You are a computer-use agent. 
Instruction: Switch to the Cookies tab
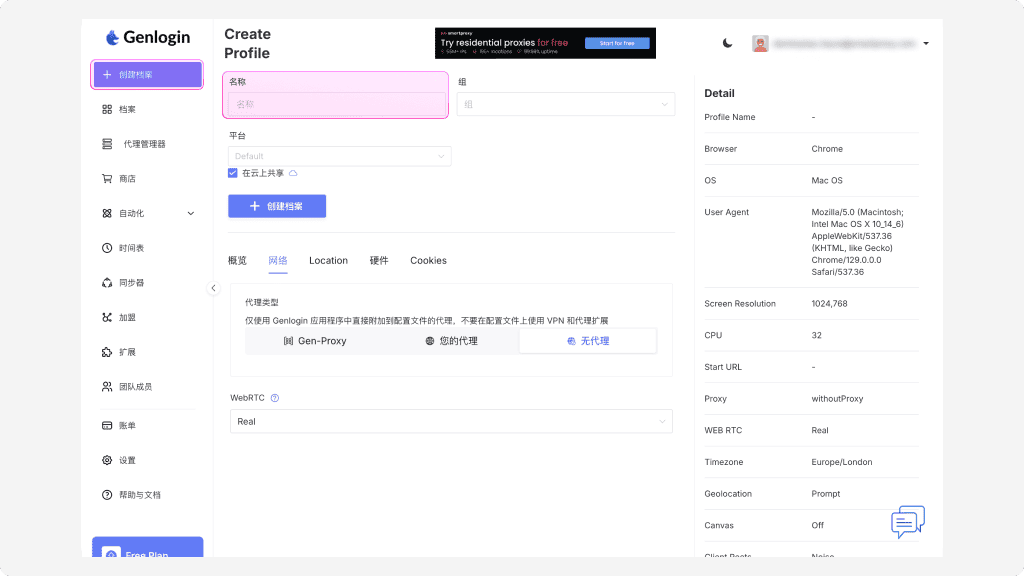pos(428,261)
